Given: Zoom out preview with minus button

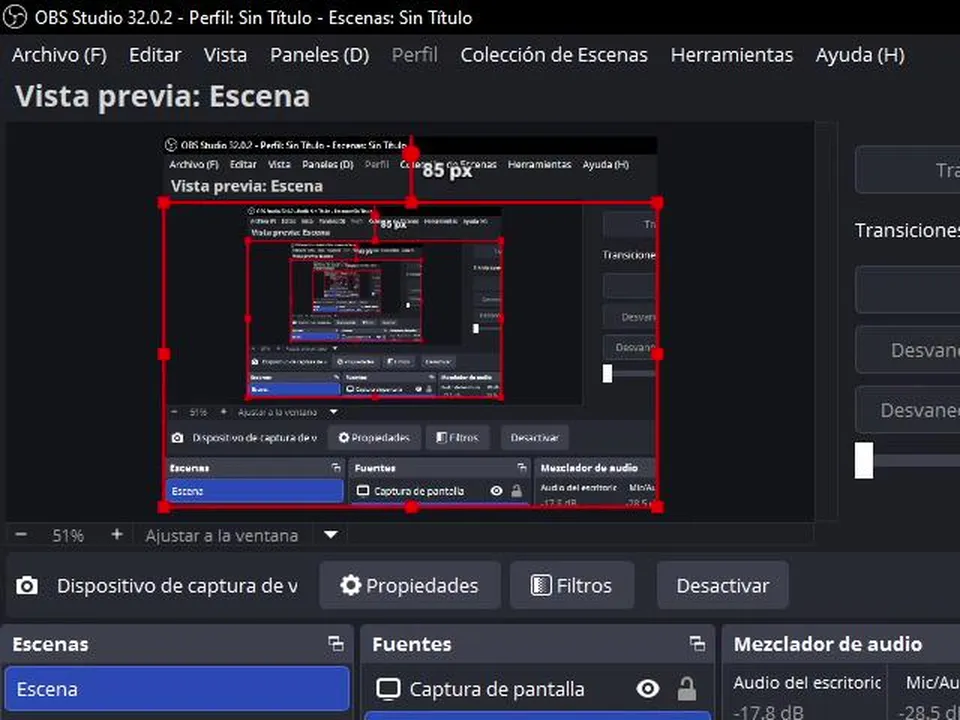Looking at the screenshot, I should pos(21,534).
